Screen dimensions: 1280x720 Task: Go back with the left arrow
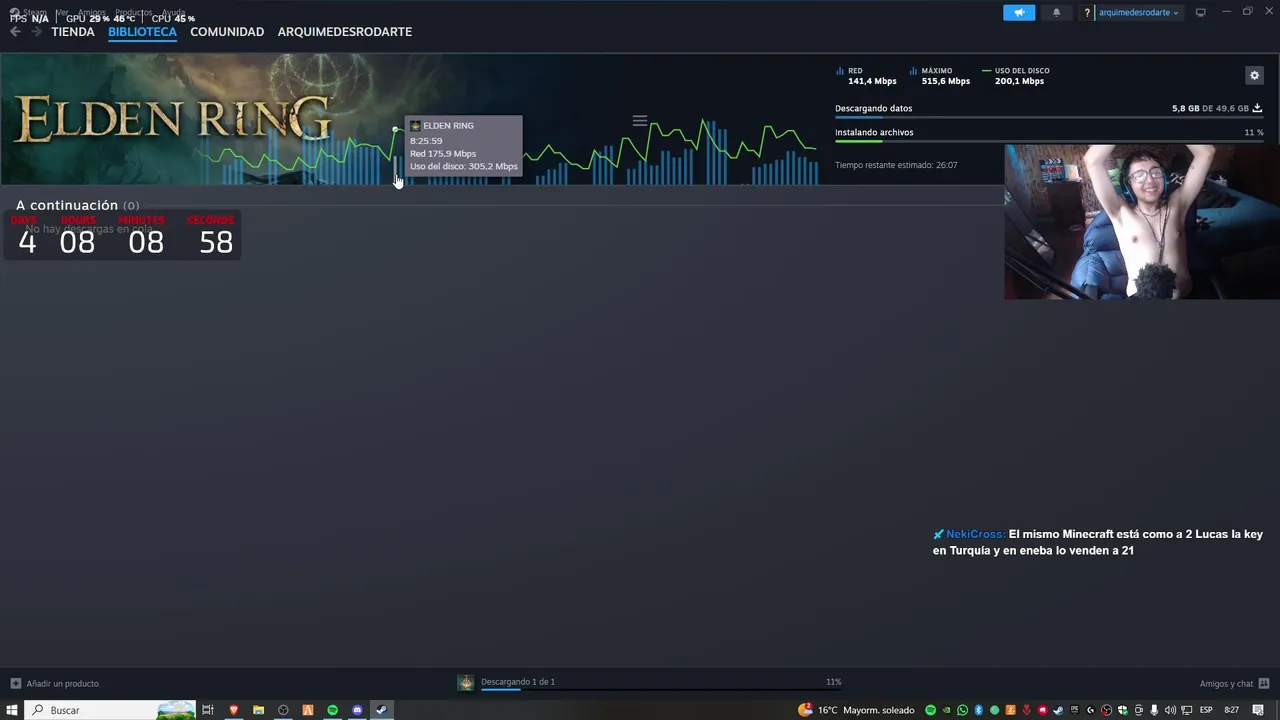pyautogui.click(x=15, y=32)
